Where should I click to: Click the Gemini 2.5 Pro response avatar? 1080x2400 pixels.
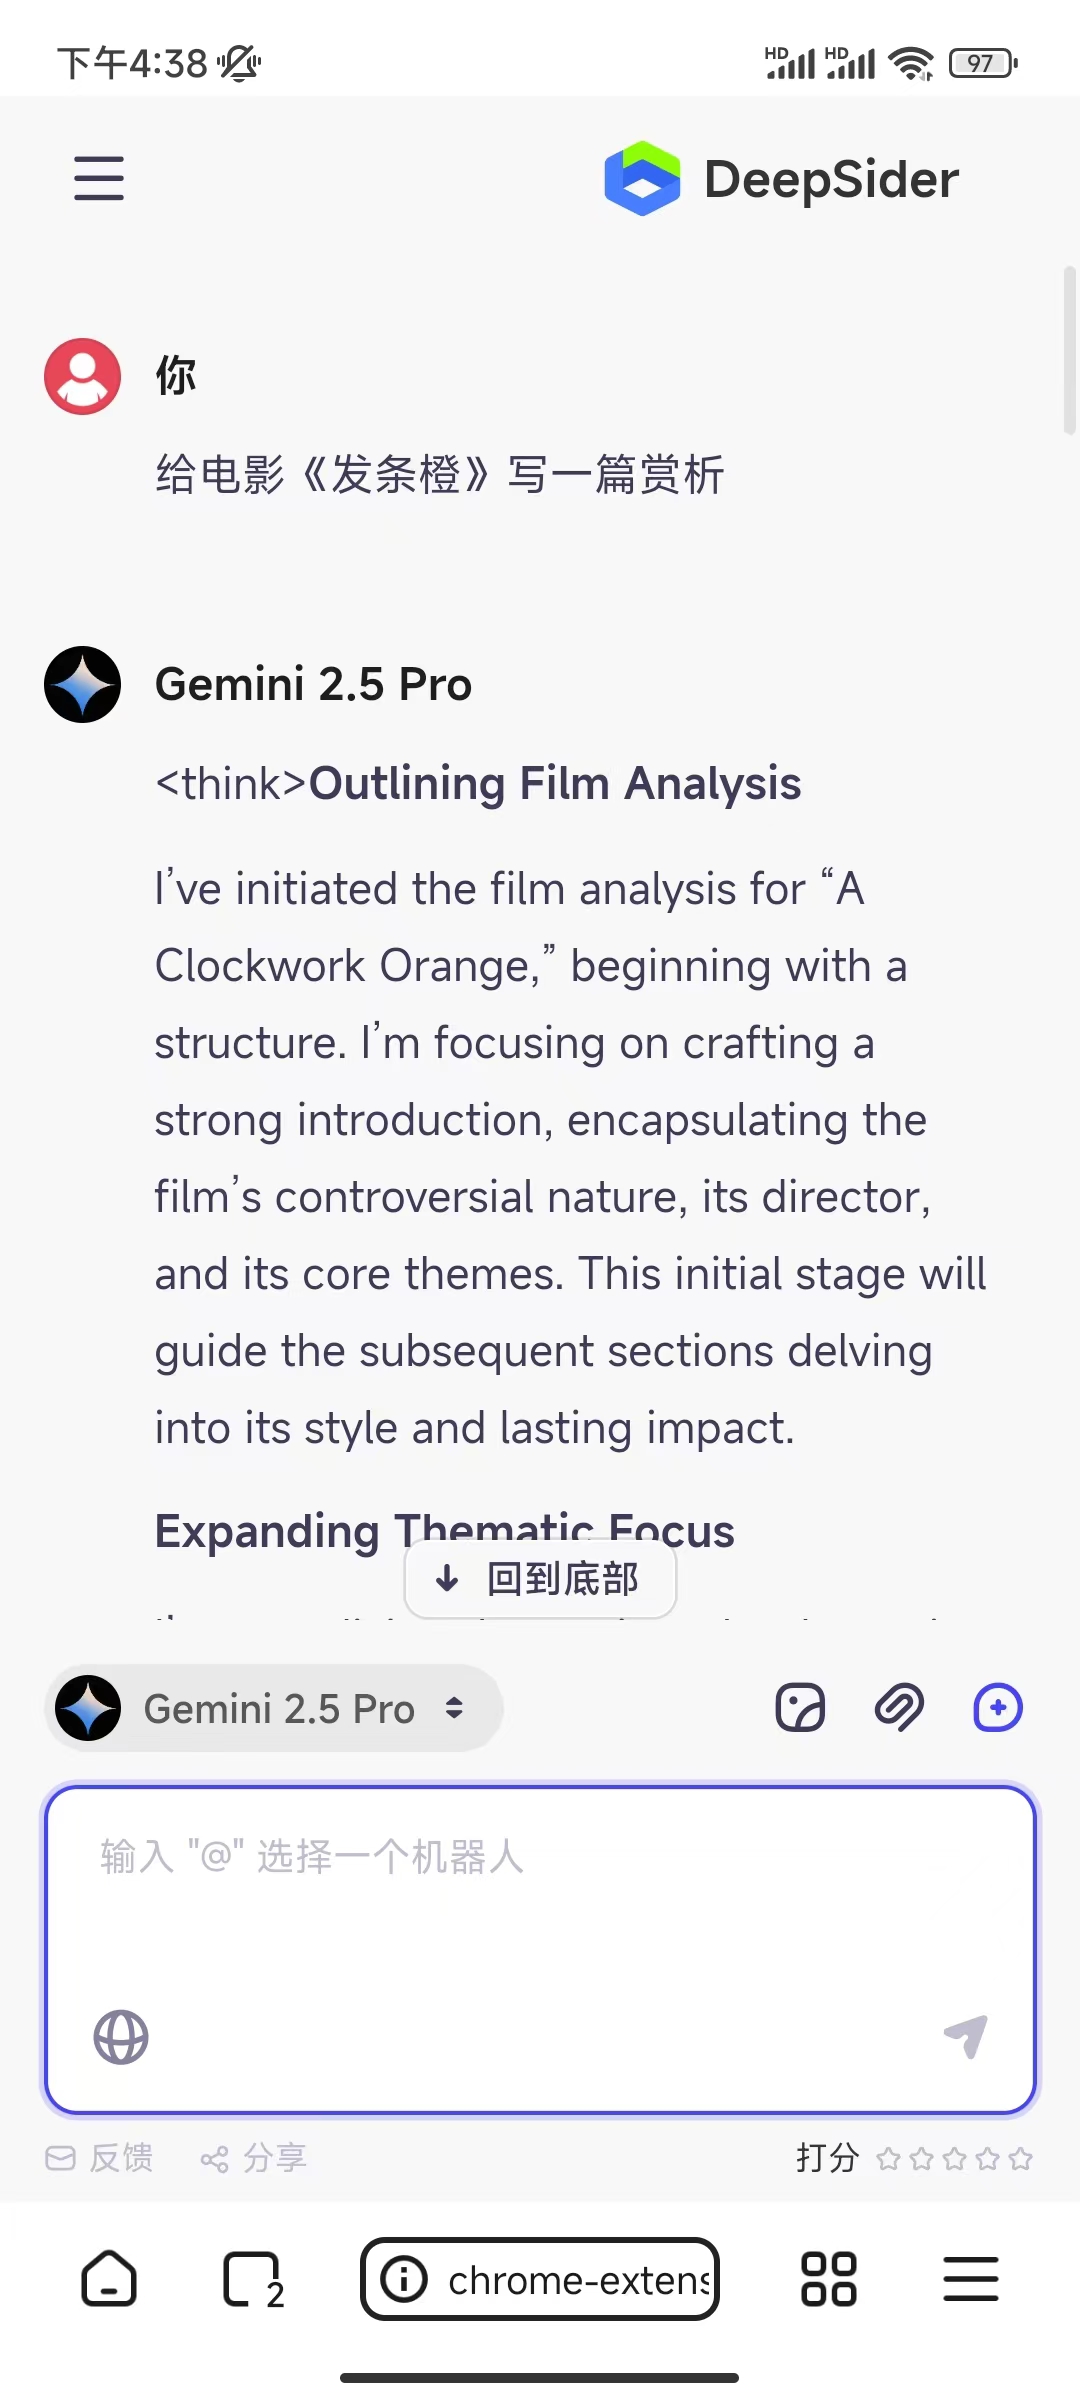[83, 685]
